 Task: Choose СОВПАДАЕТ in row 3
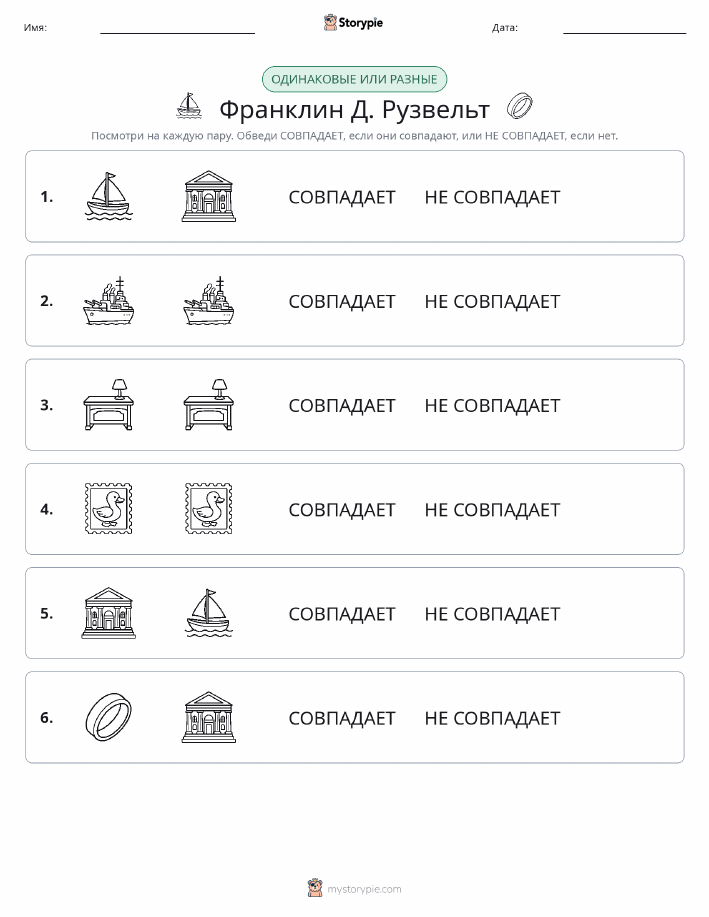tap(342, 406)
